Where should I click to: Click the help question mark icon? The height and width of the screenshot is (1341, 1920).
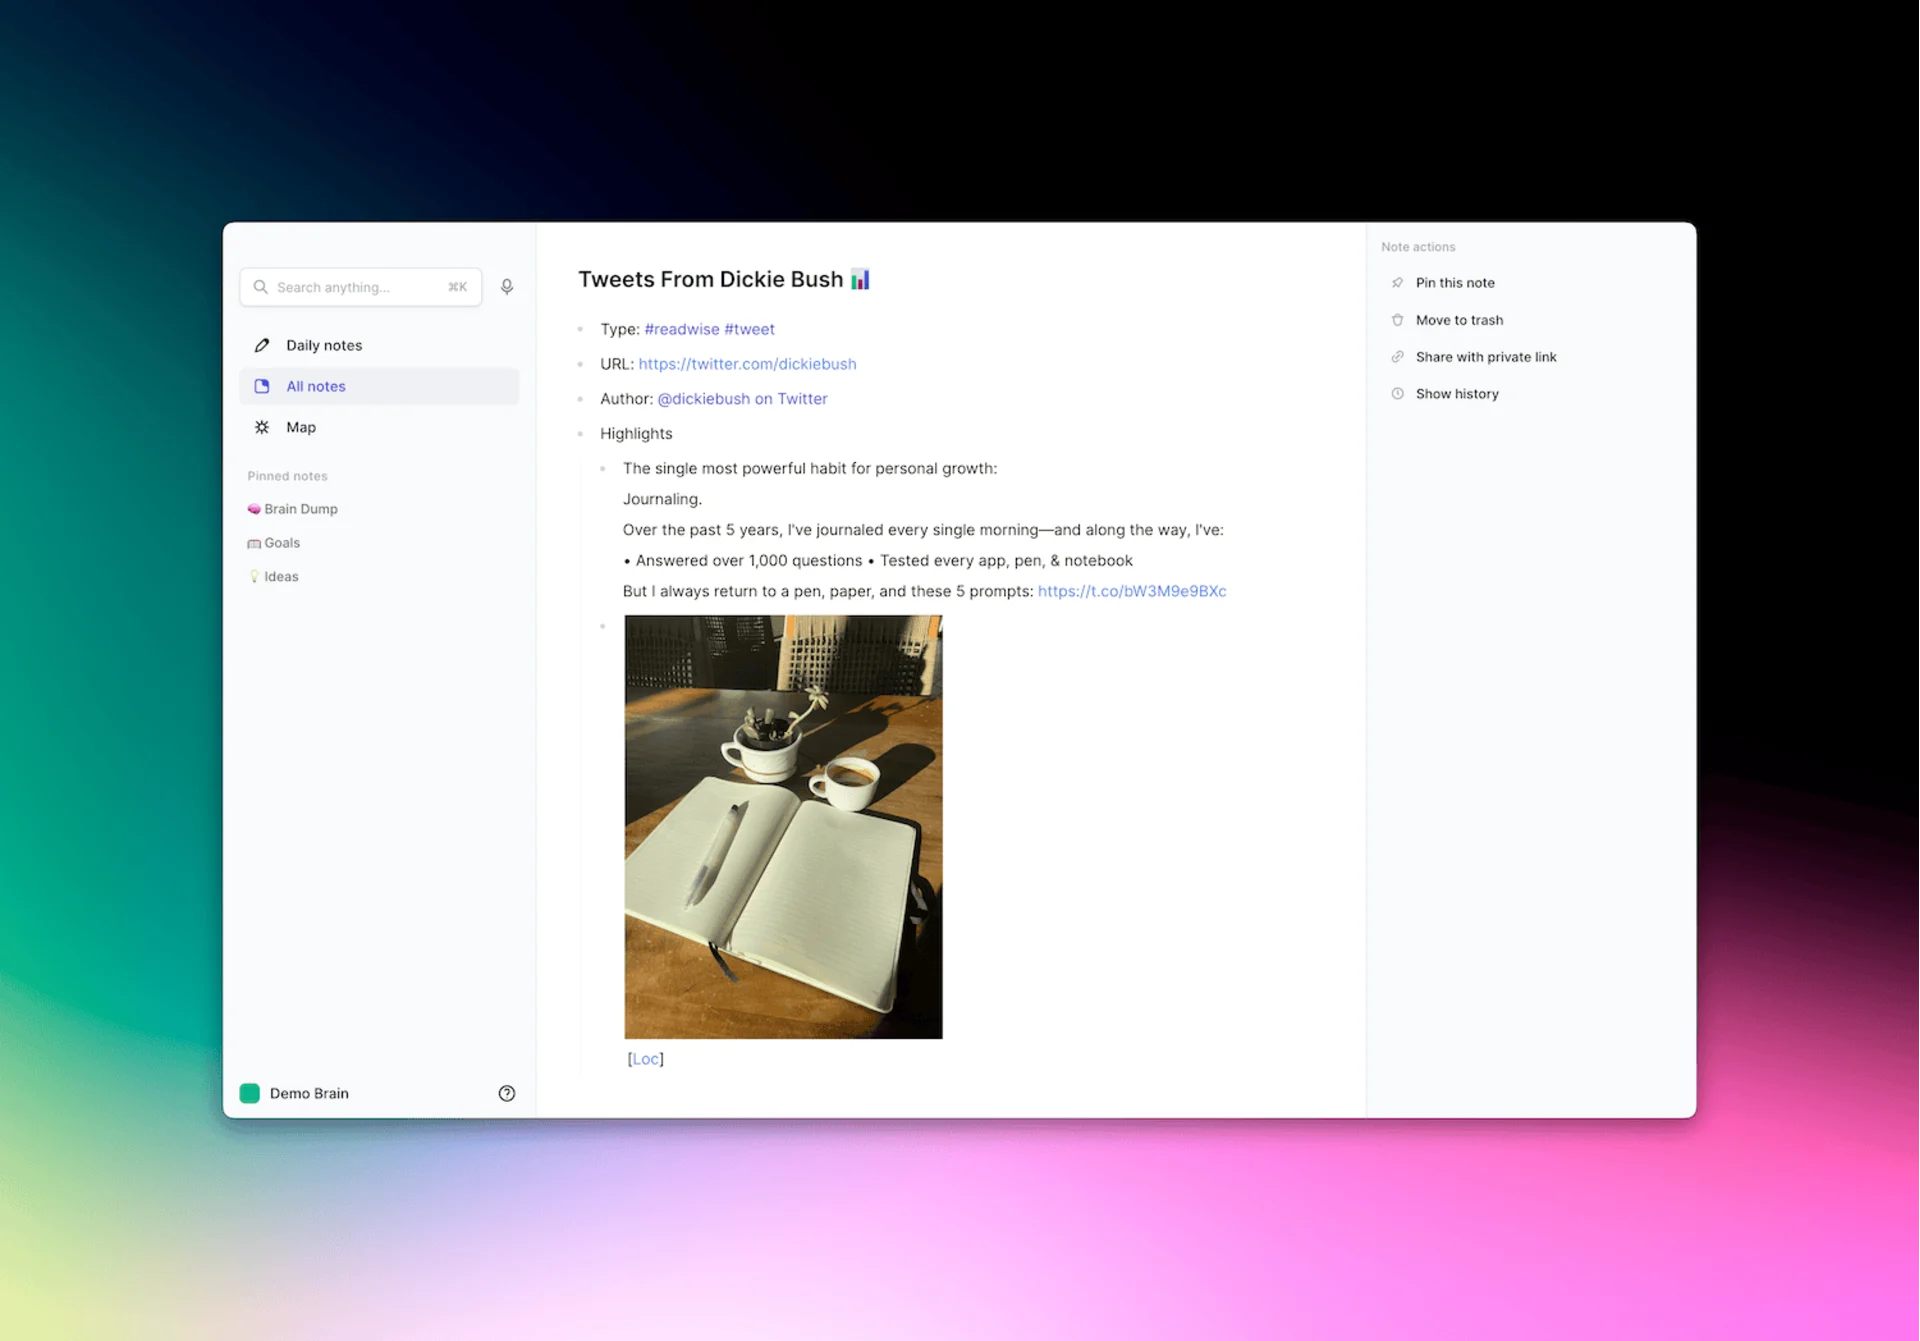click(x=507, y=1093)
